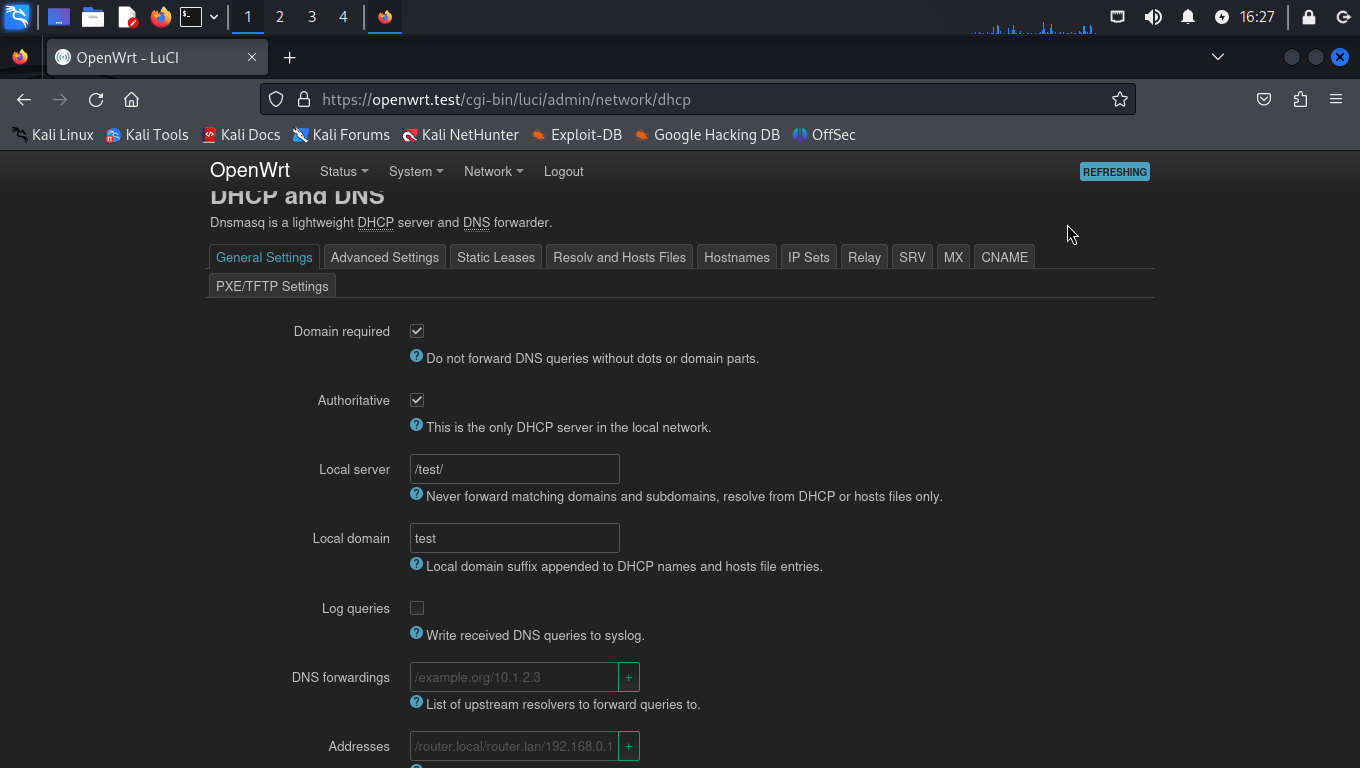Image resolution: width=1360 pixels, height=768 pixels.
Task: Expand the Status dropdown menu
Action: click(x=344, y=172)
